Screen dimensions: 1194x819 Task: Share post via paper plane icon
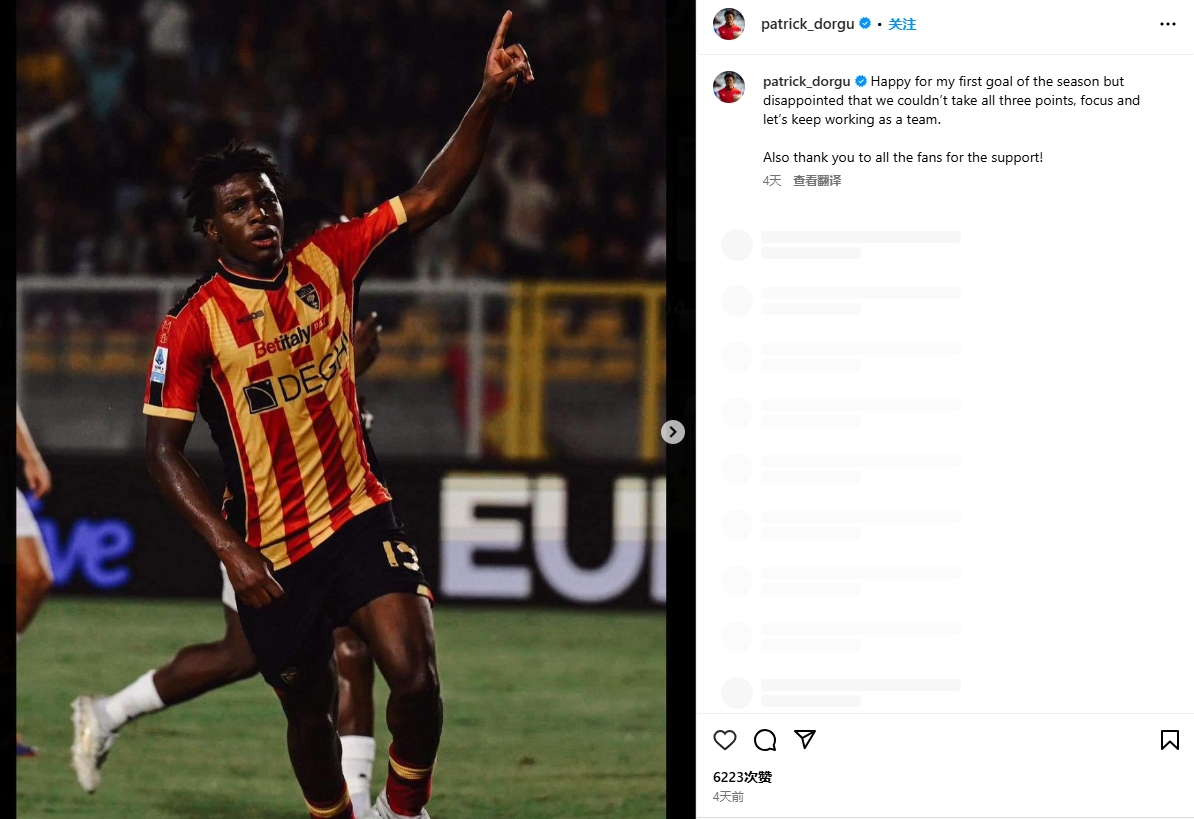tap(805, 739)
